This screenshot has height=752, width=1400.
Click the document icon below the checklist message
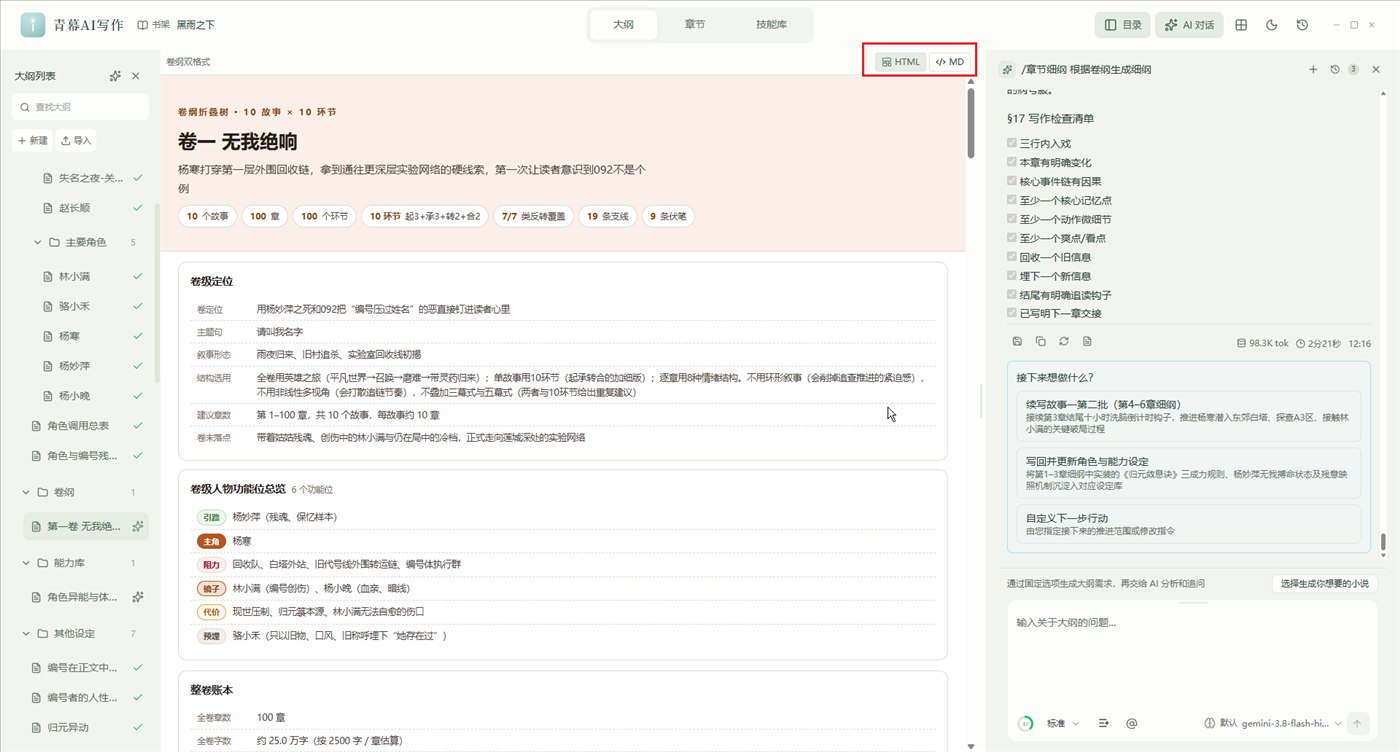pyautogui.click(x=1087, y=342)
